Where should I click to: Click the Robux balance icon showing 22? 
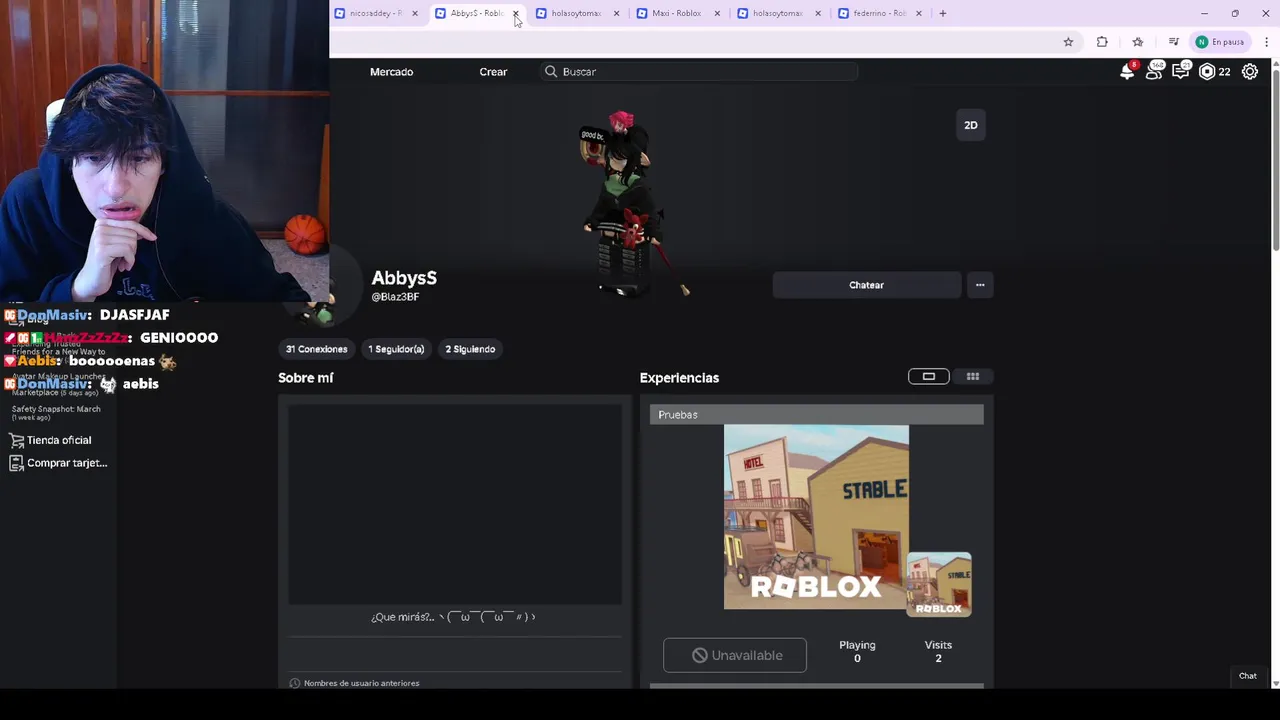[1207, 71]
